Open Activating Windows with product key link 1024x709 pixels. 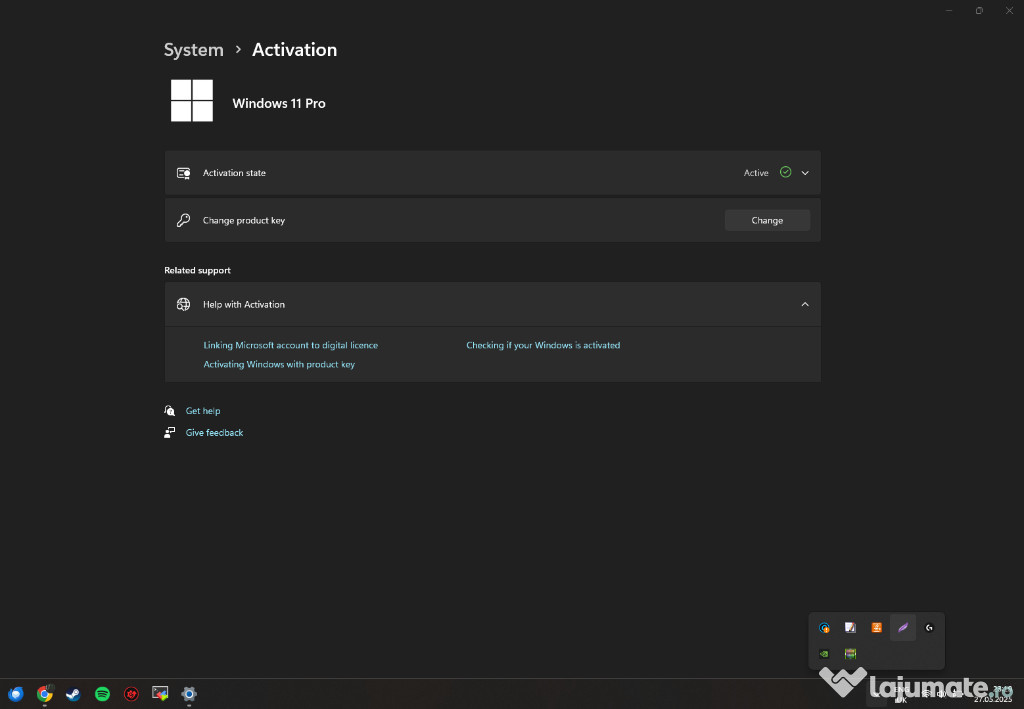[x=280, y=364]
